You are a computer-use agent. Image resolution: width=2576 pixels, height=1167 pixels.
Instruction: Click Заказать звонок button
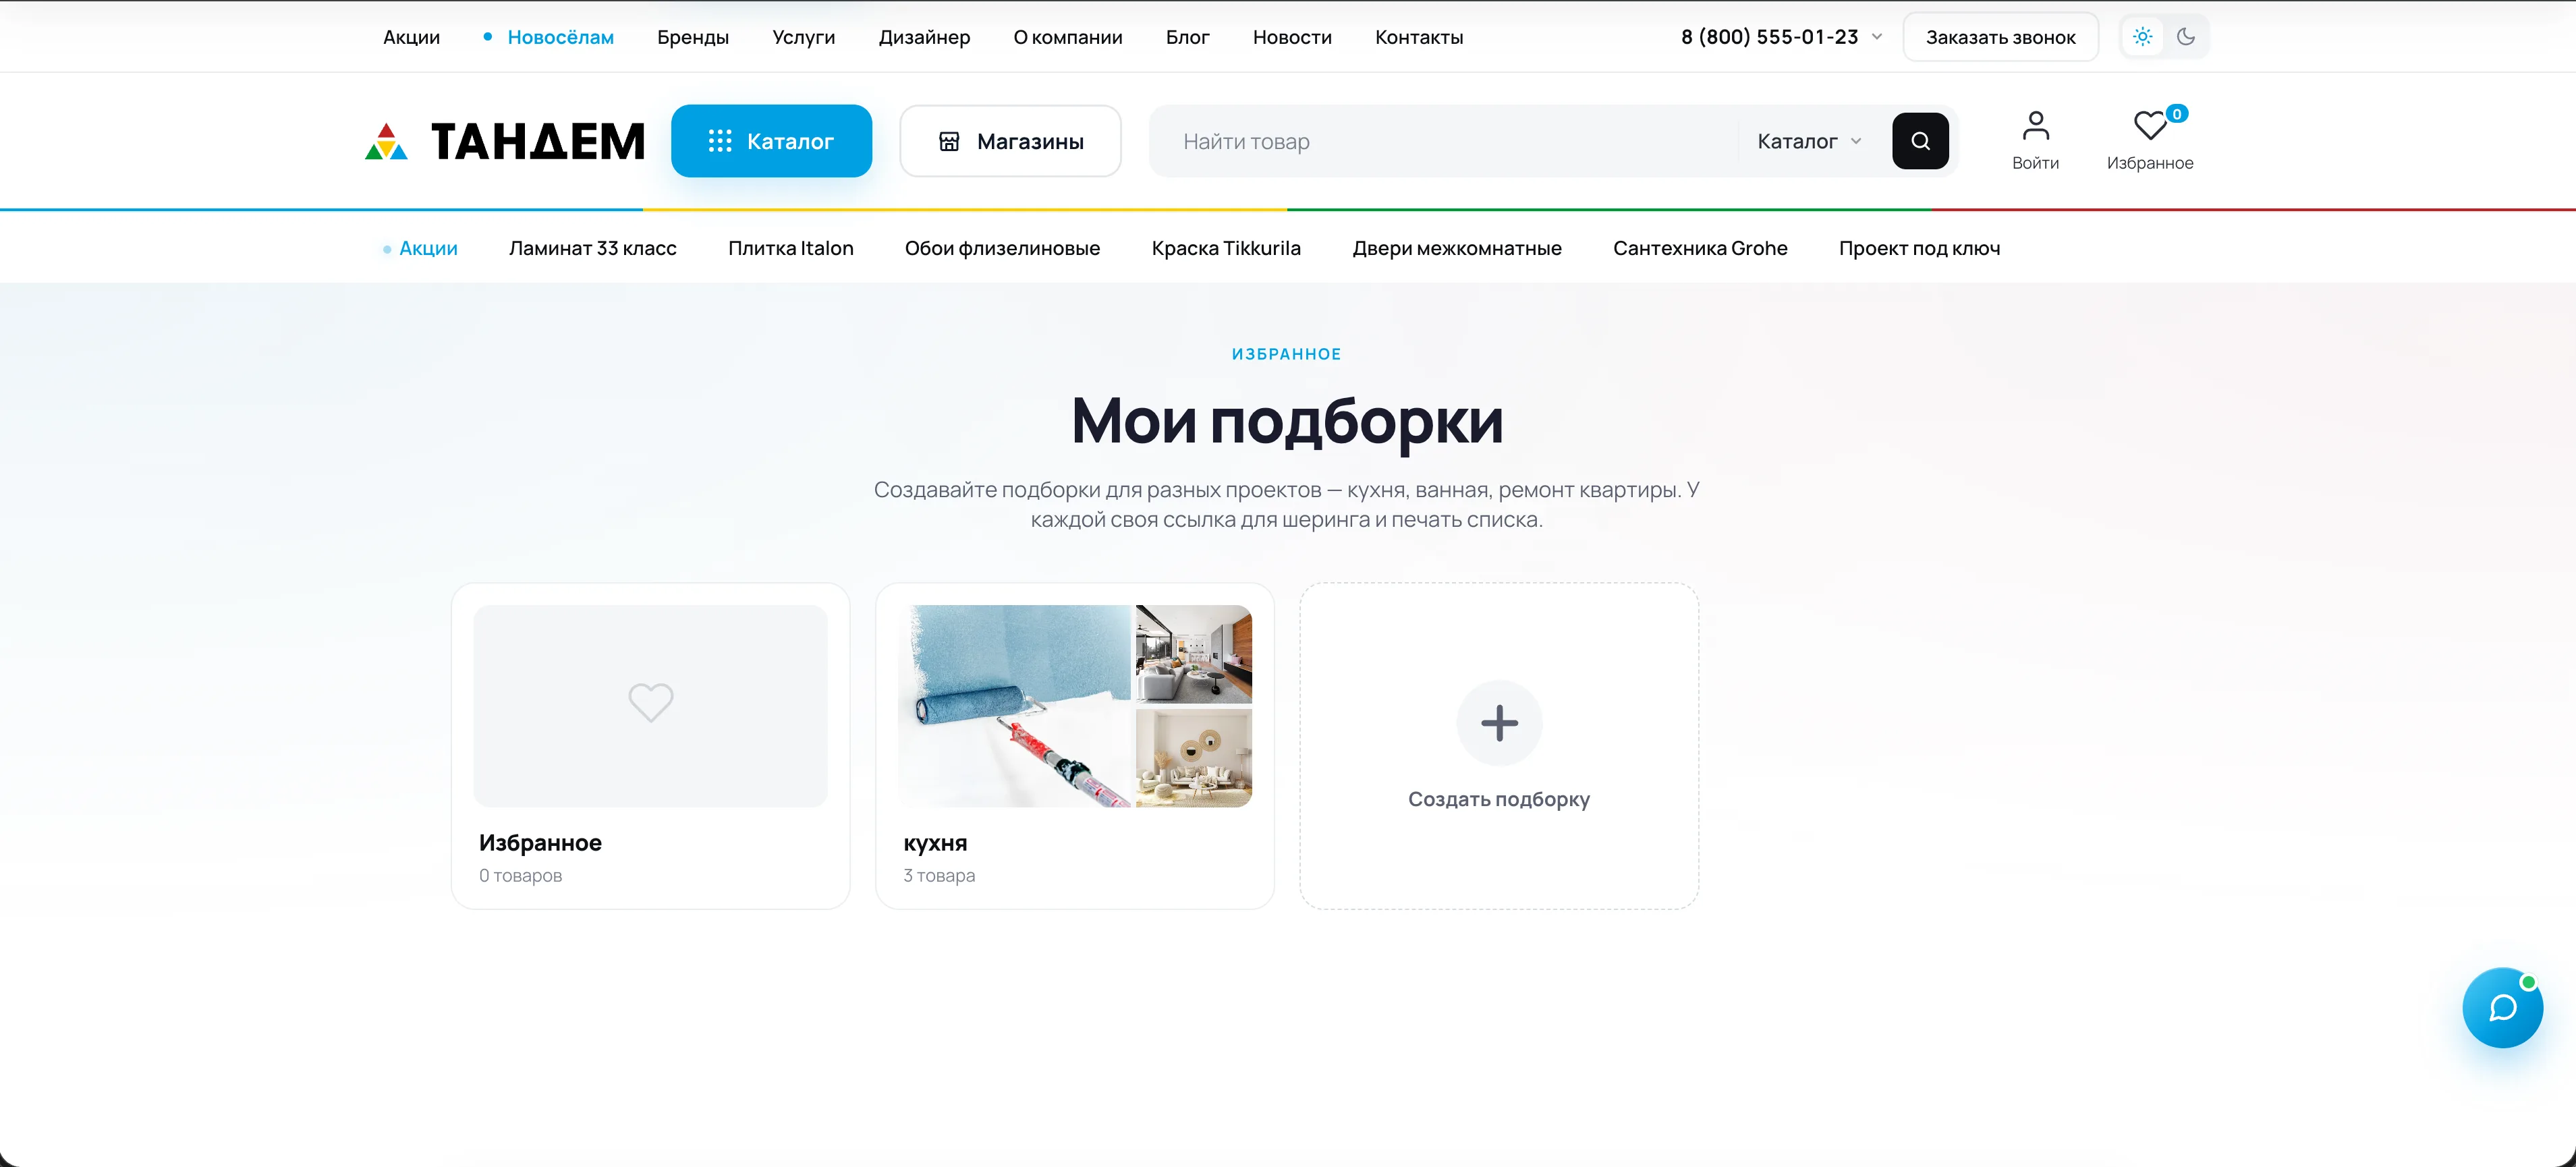[2000, 37]
